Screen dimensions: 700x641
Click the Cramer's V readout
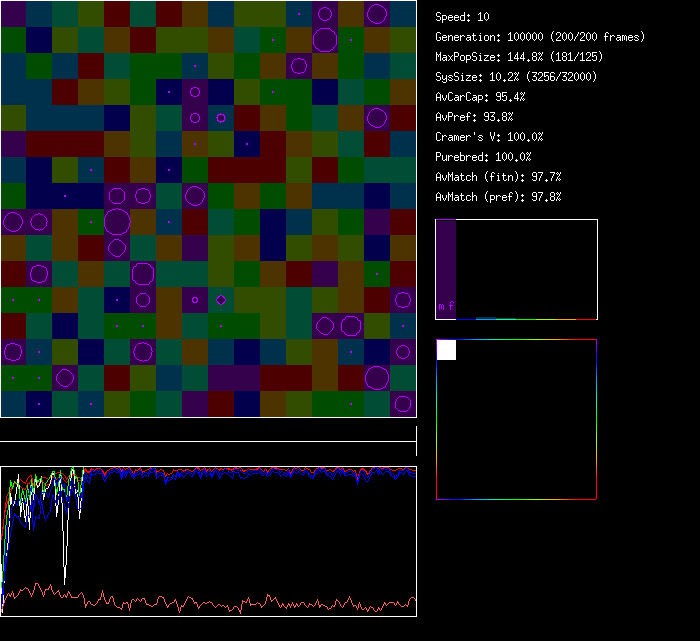[x=490, y=137]
